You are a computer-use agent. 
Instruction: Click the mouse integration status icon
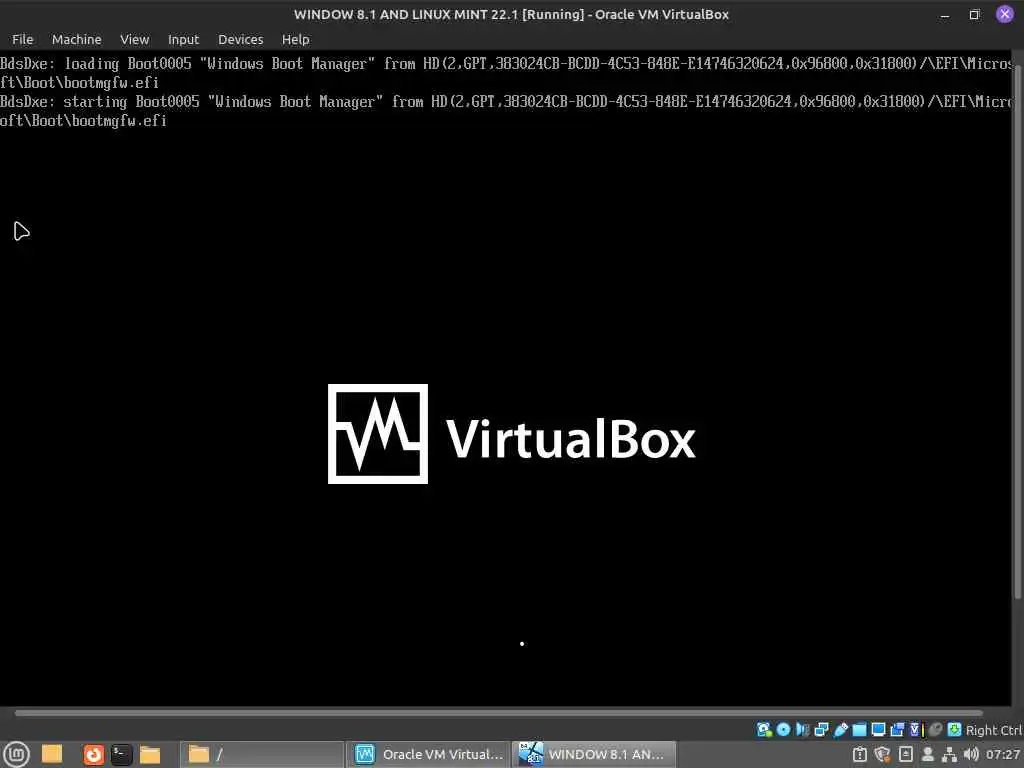[x=936, y=729]
